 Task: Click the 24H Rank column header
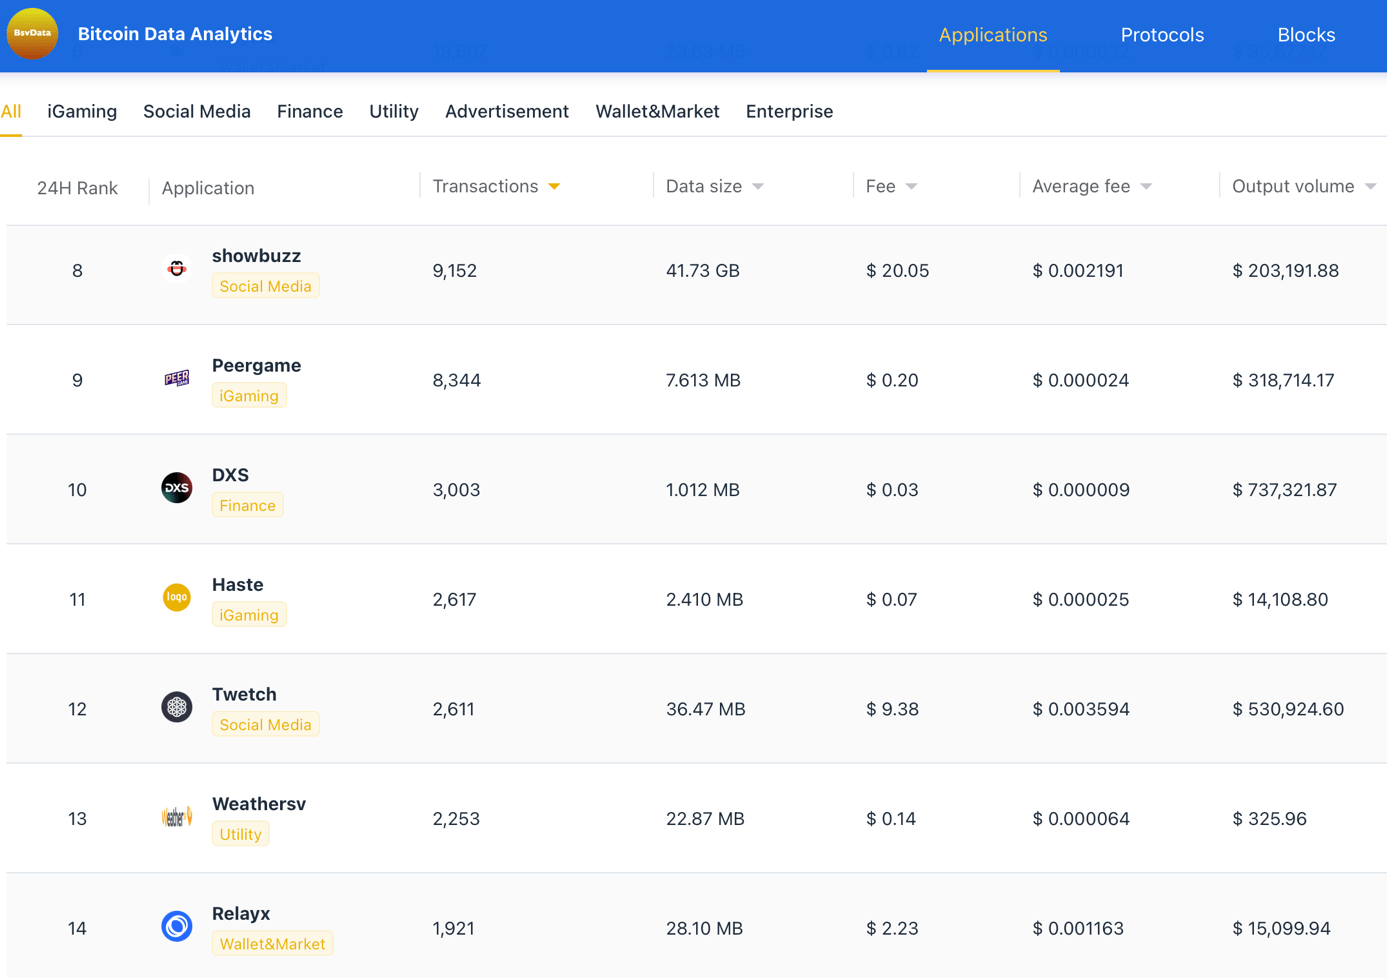pos(77,188)
